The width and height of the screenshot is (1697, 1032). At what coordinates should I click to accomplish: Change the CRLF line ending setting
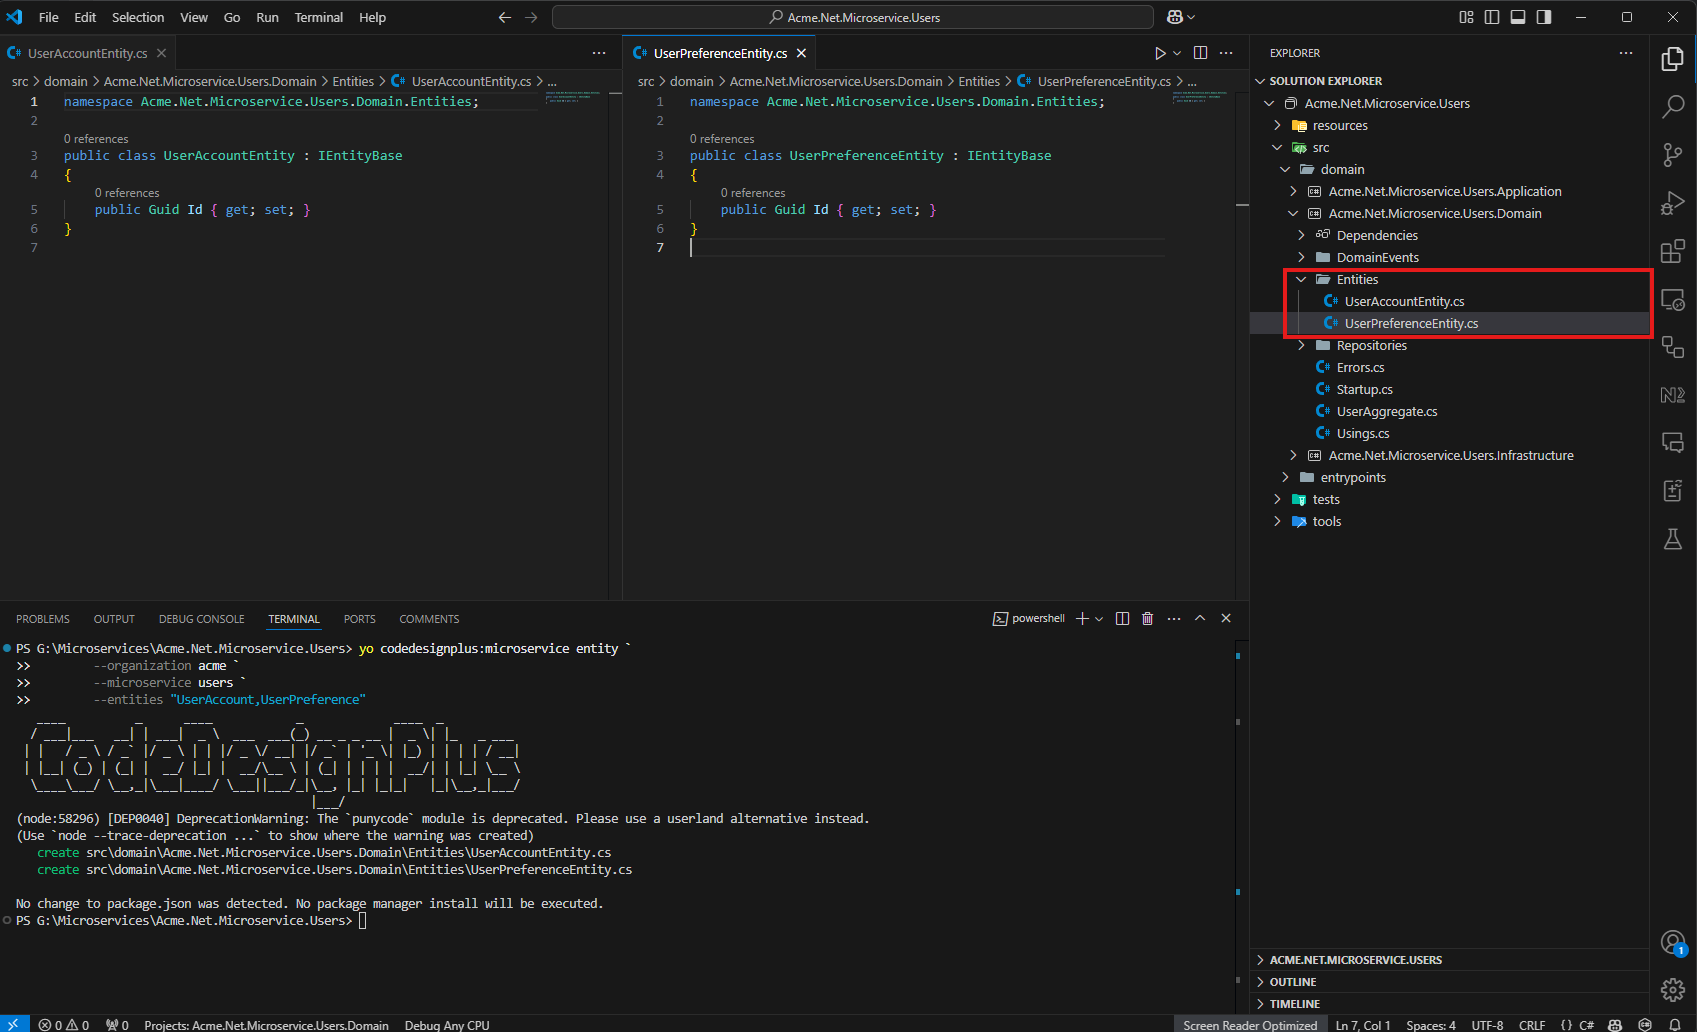point(1532,1025)
